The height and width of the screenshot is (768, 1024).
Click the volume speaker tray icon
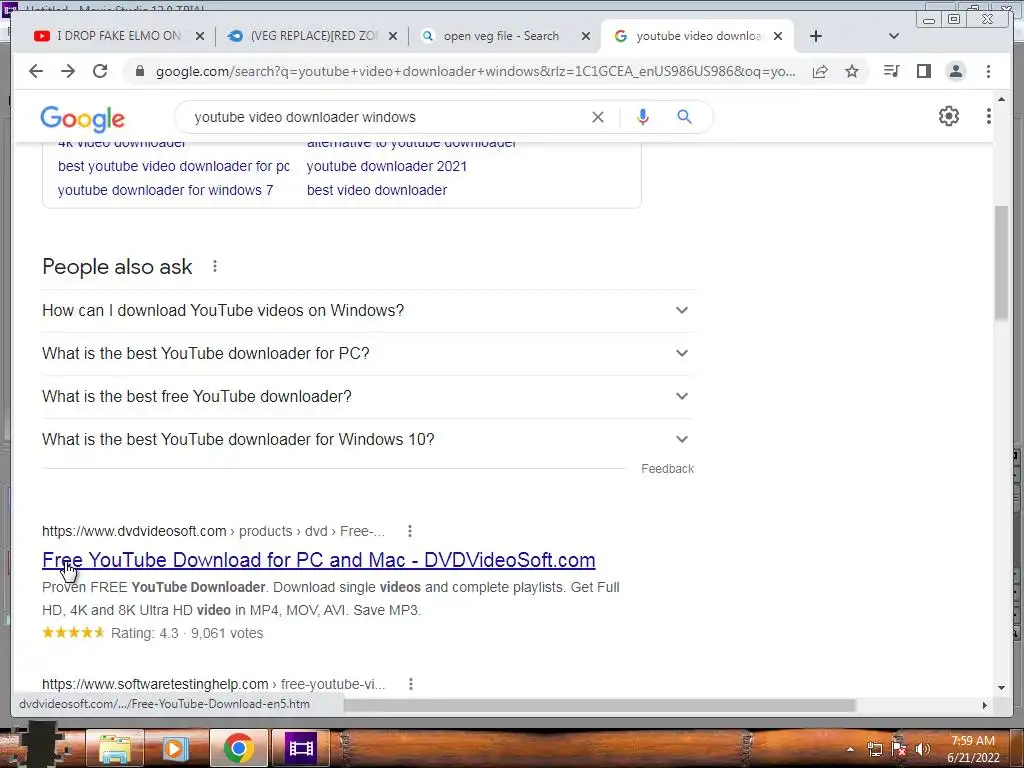[x=922, y=749]
